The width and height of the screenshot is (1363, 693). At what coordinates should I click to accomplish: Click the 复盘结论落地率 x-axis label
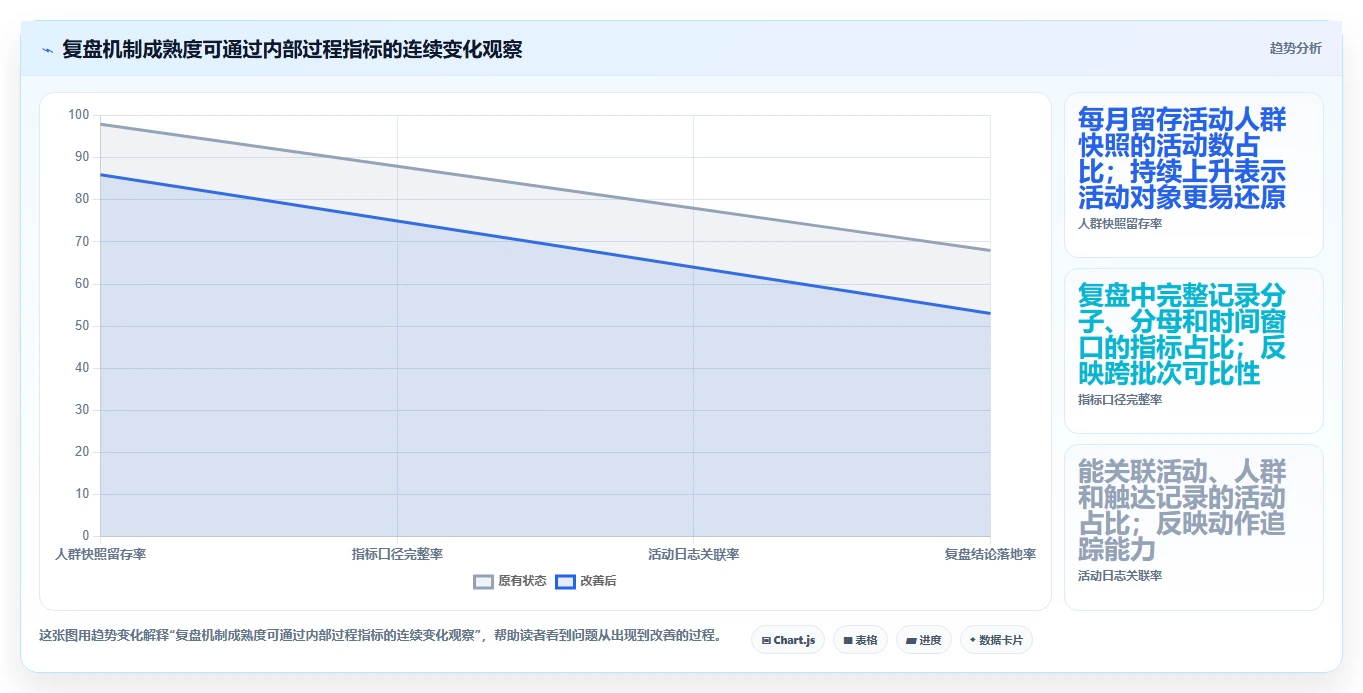(990, 554)
